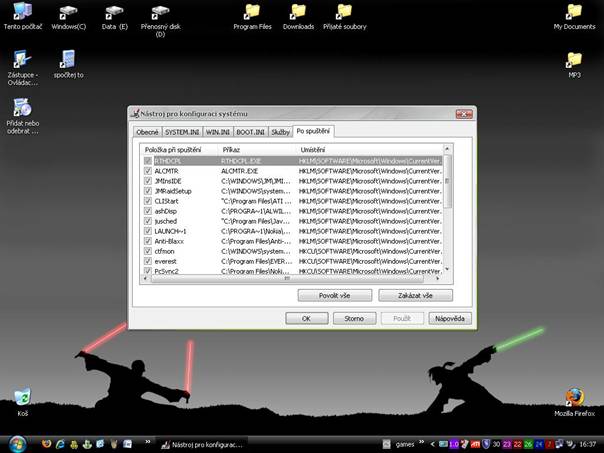
Task: Click the green 26 temperature tray icon
Action: (x=528, y=444)
